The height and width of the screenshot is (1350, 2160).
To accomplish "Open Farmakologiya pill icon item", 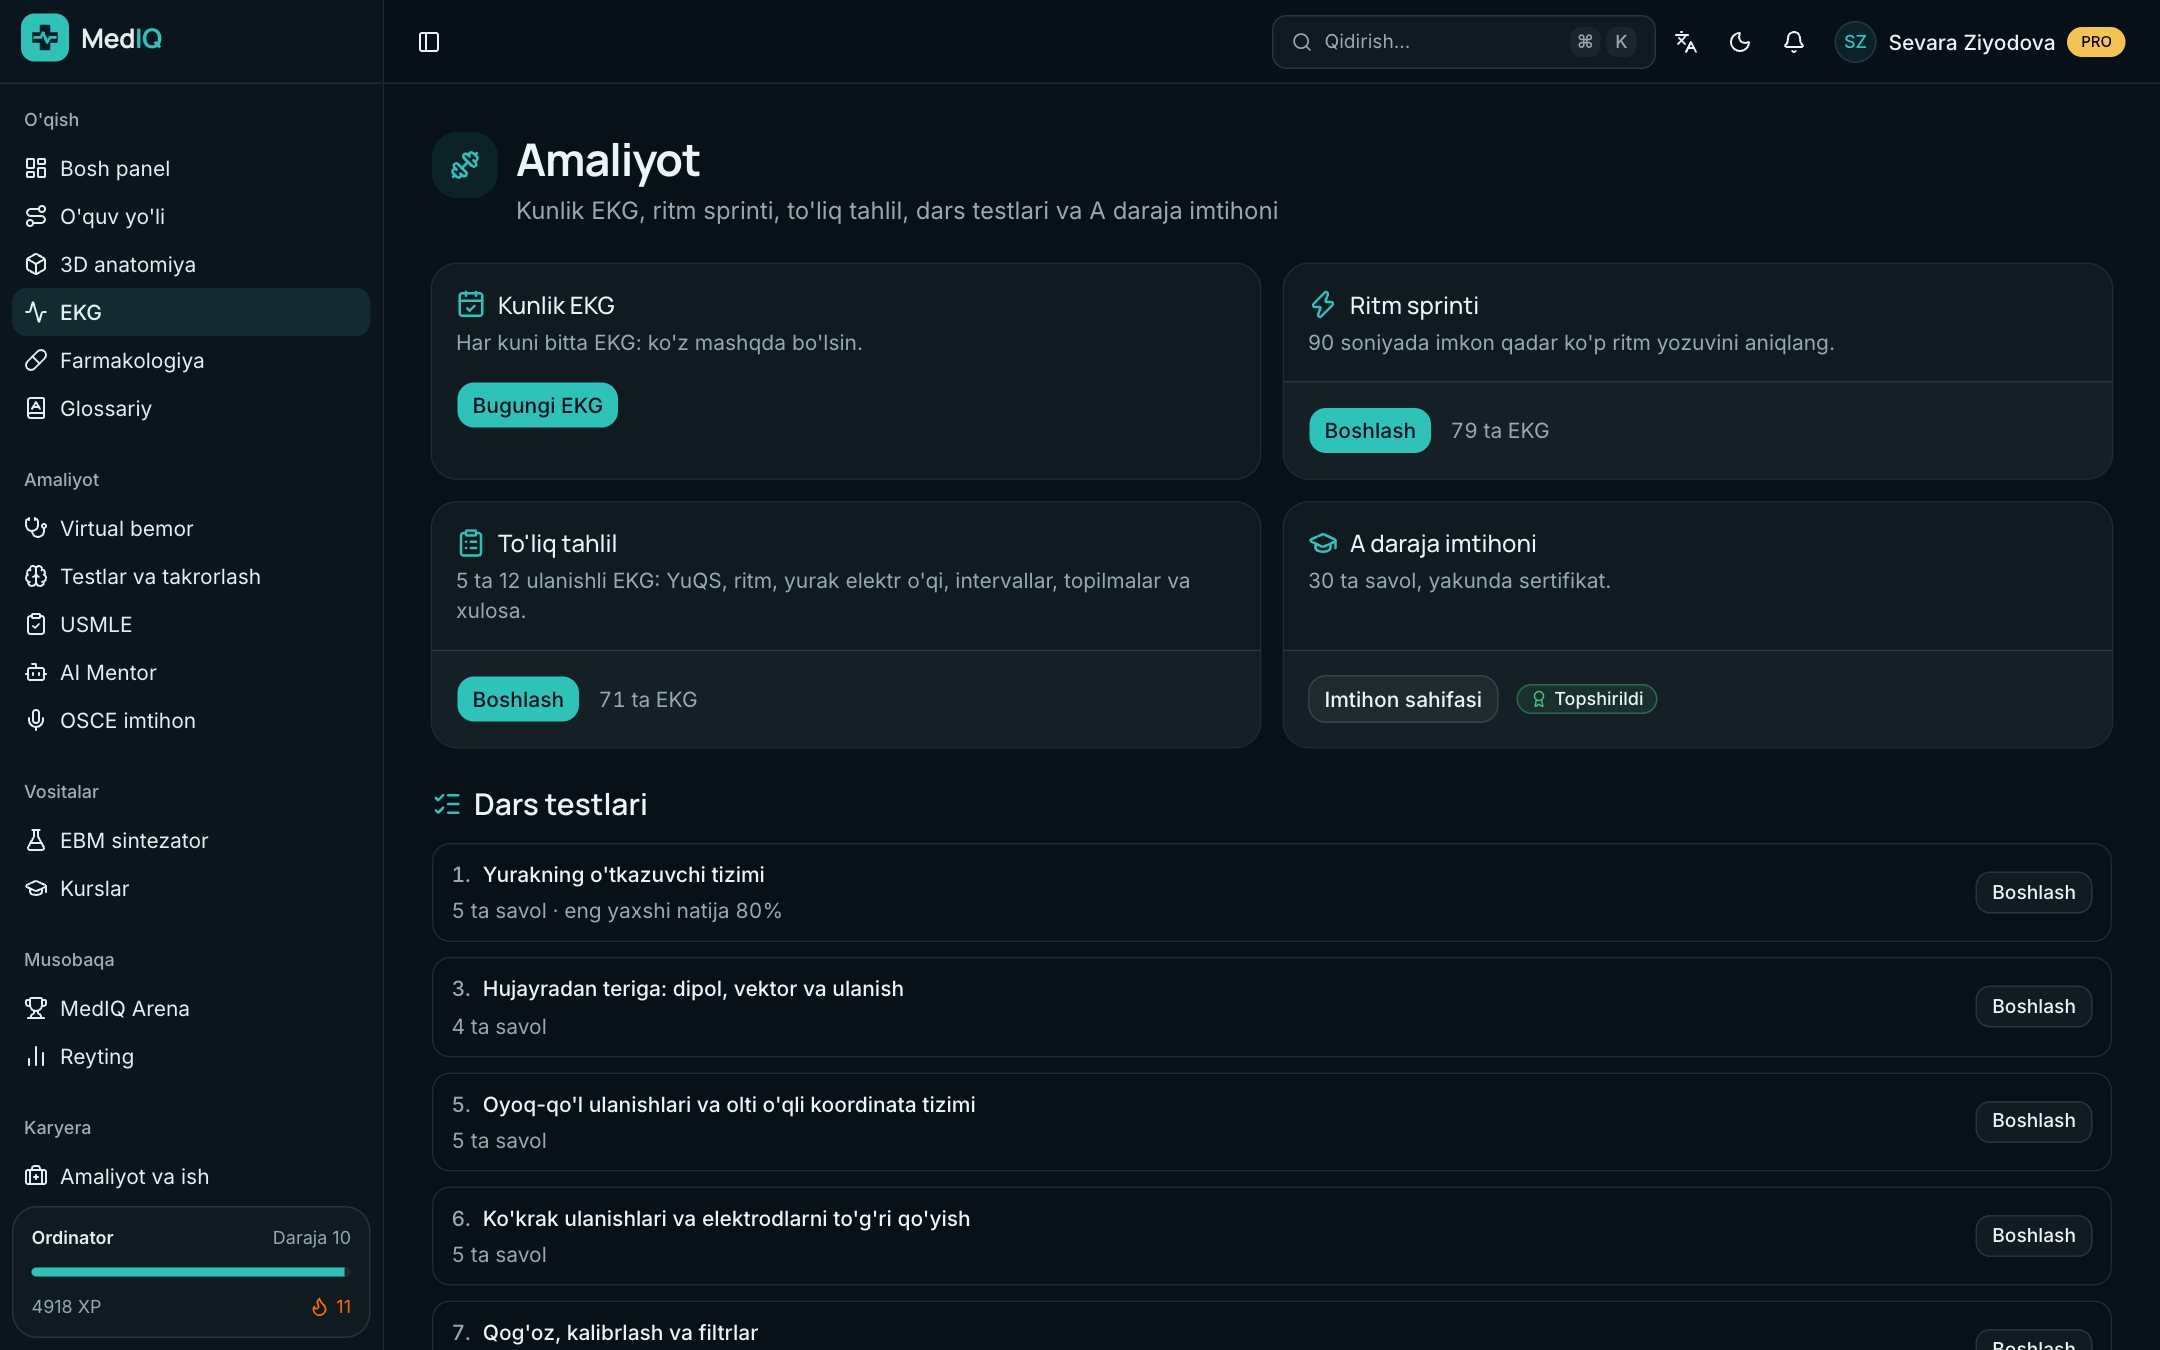I will (191, 360).
